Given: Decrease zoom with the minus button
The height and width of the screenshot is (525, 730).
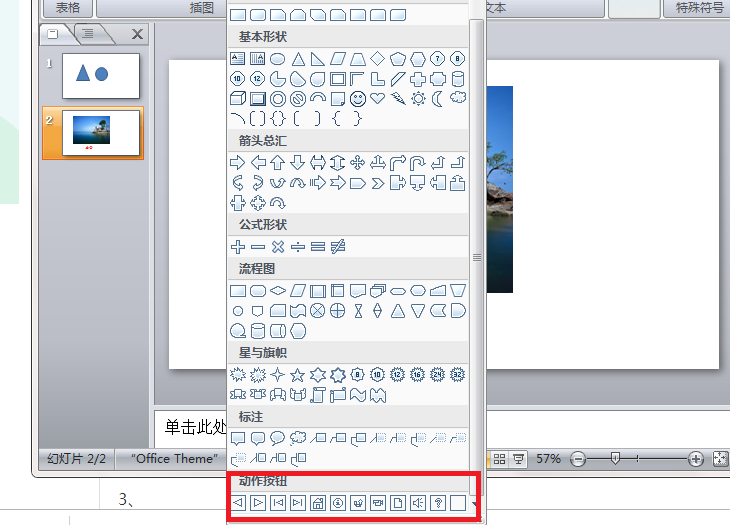Looking at the screenshot, I should coord(578,459).
